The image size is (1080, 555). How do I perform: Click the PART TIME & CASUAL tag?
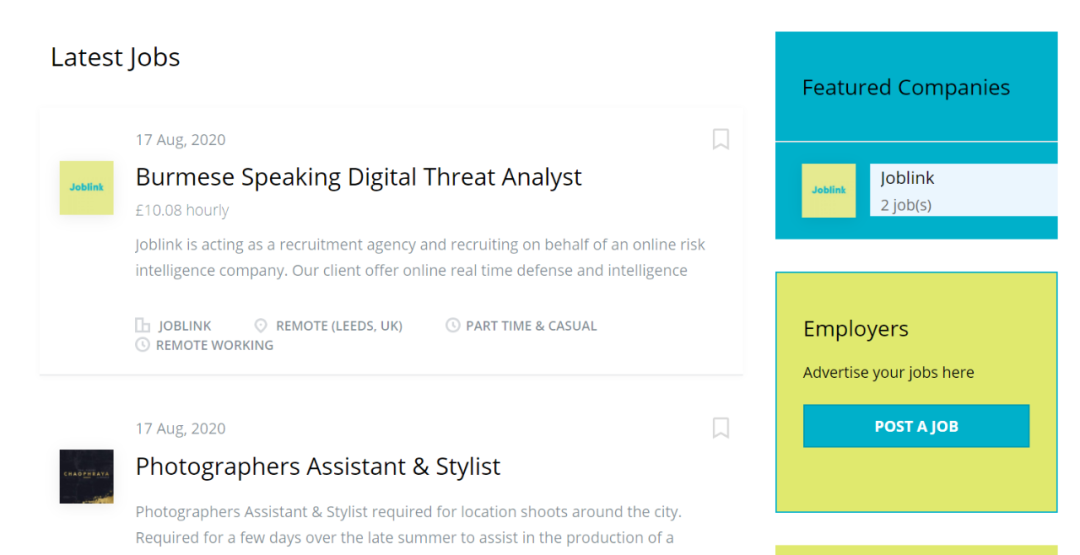coord(521,326)
